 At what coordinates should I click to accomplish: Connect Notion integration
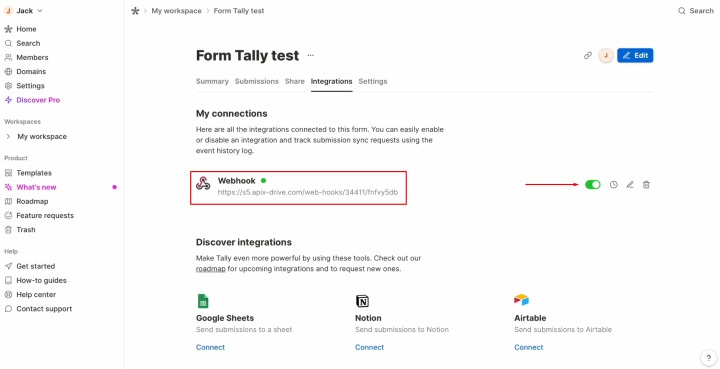tap(370, 347)
